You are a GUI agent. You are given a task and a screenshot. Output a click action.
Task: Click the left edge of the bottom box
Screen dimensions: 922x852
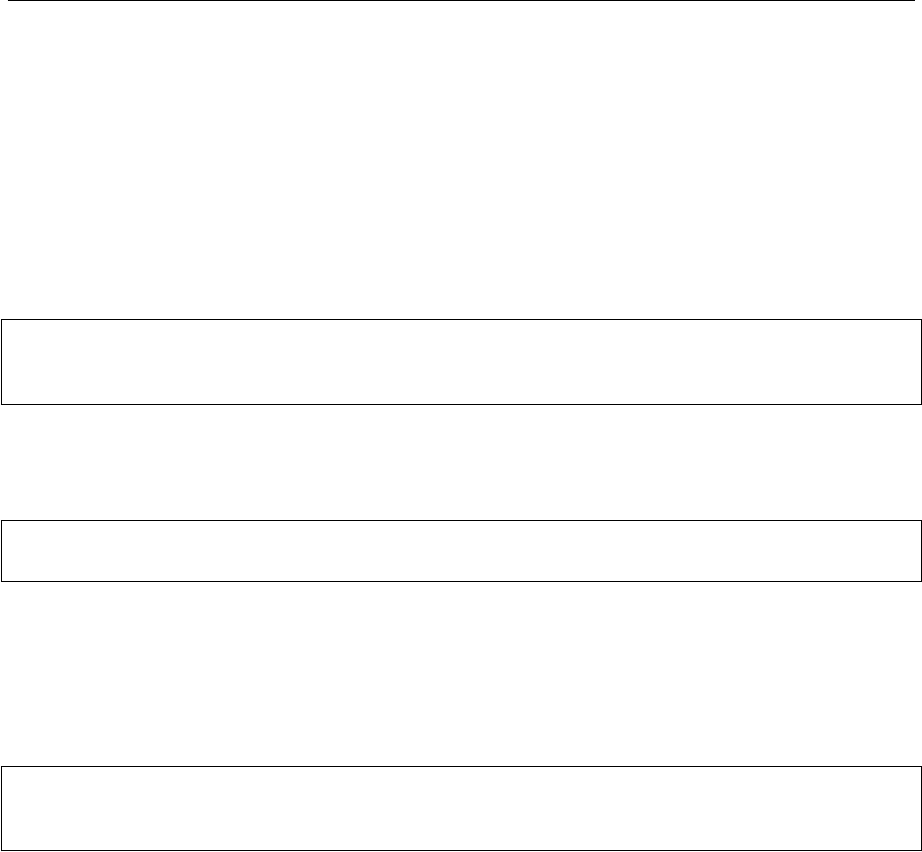point(1,809)
